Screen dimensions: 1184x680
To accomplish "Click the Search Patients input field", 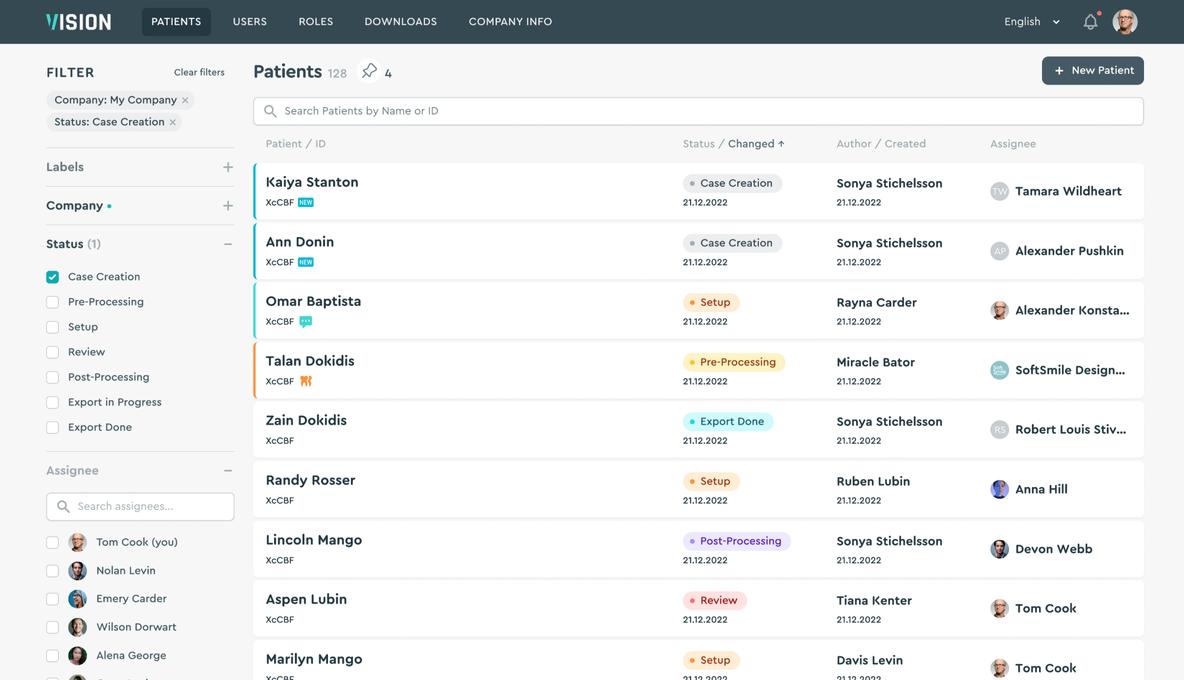I will click(698, 111).
